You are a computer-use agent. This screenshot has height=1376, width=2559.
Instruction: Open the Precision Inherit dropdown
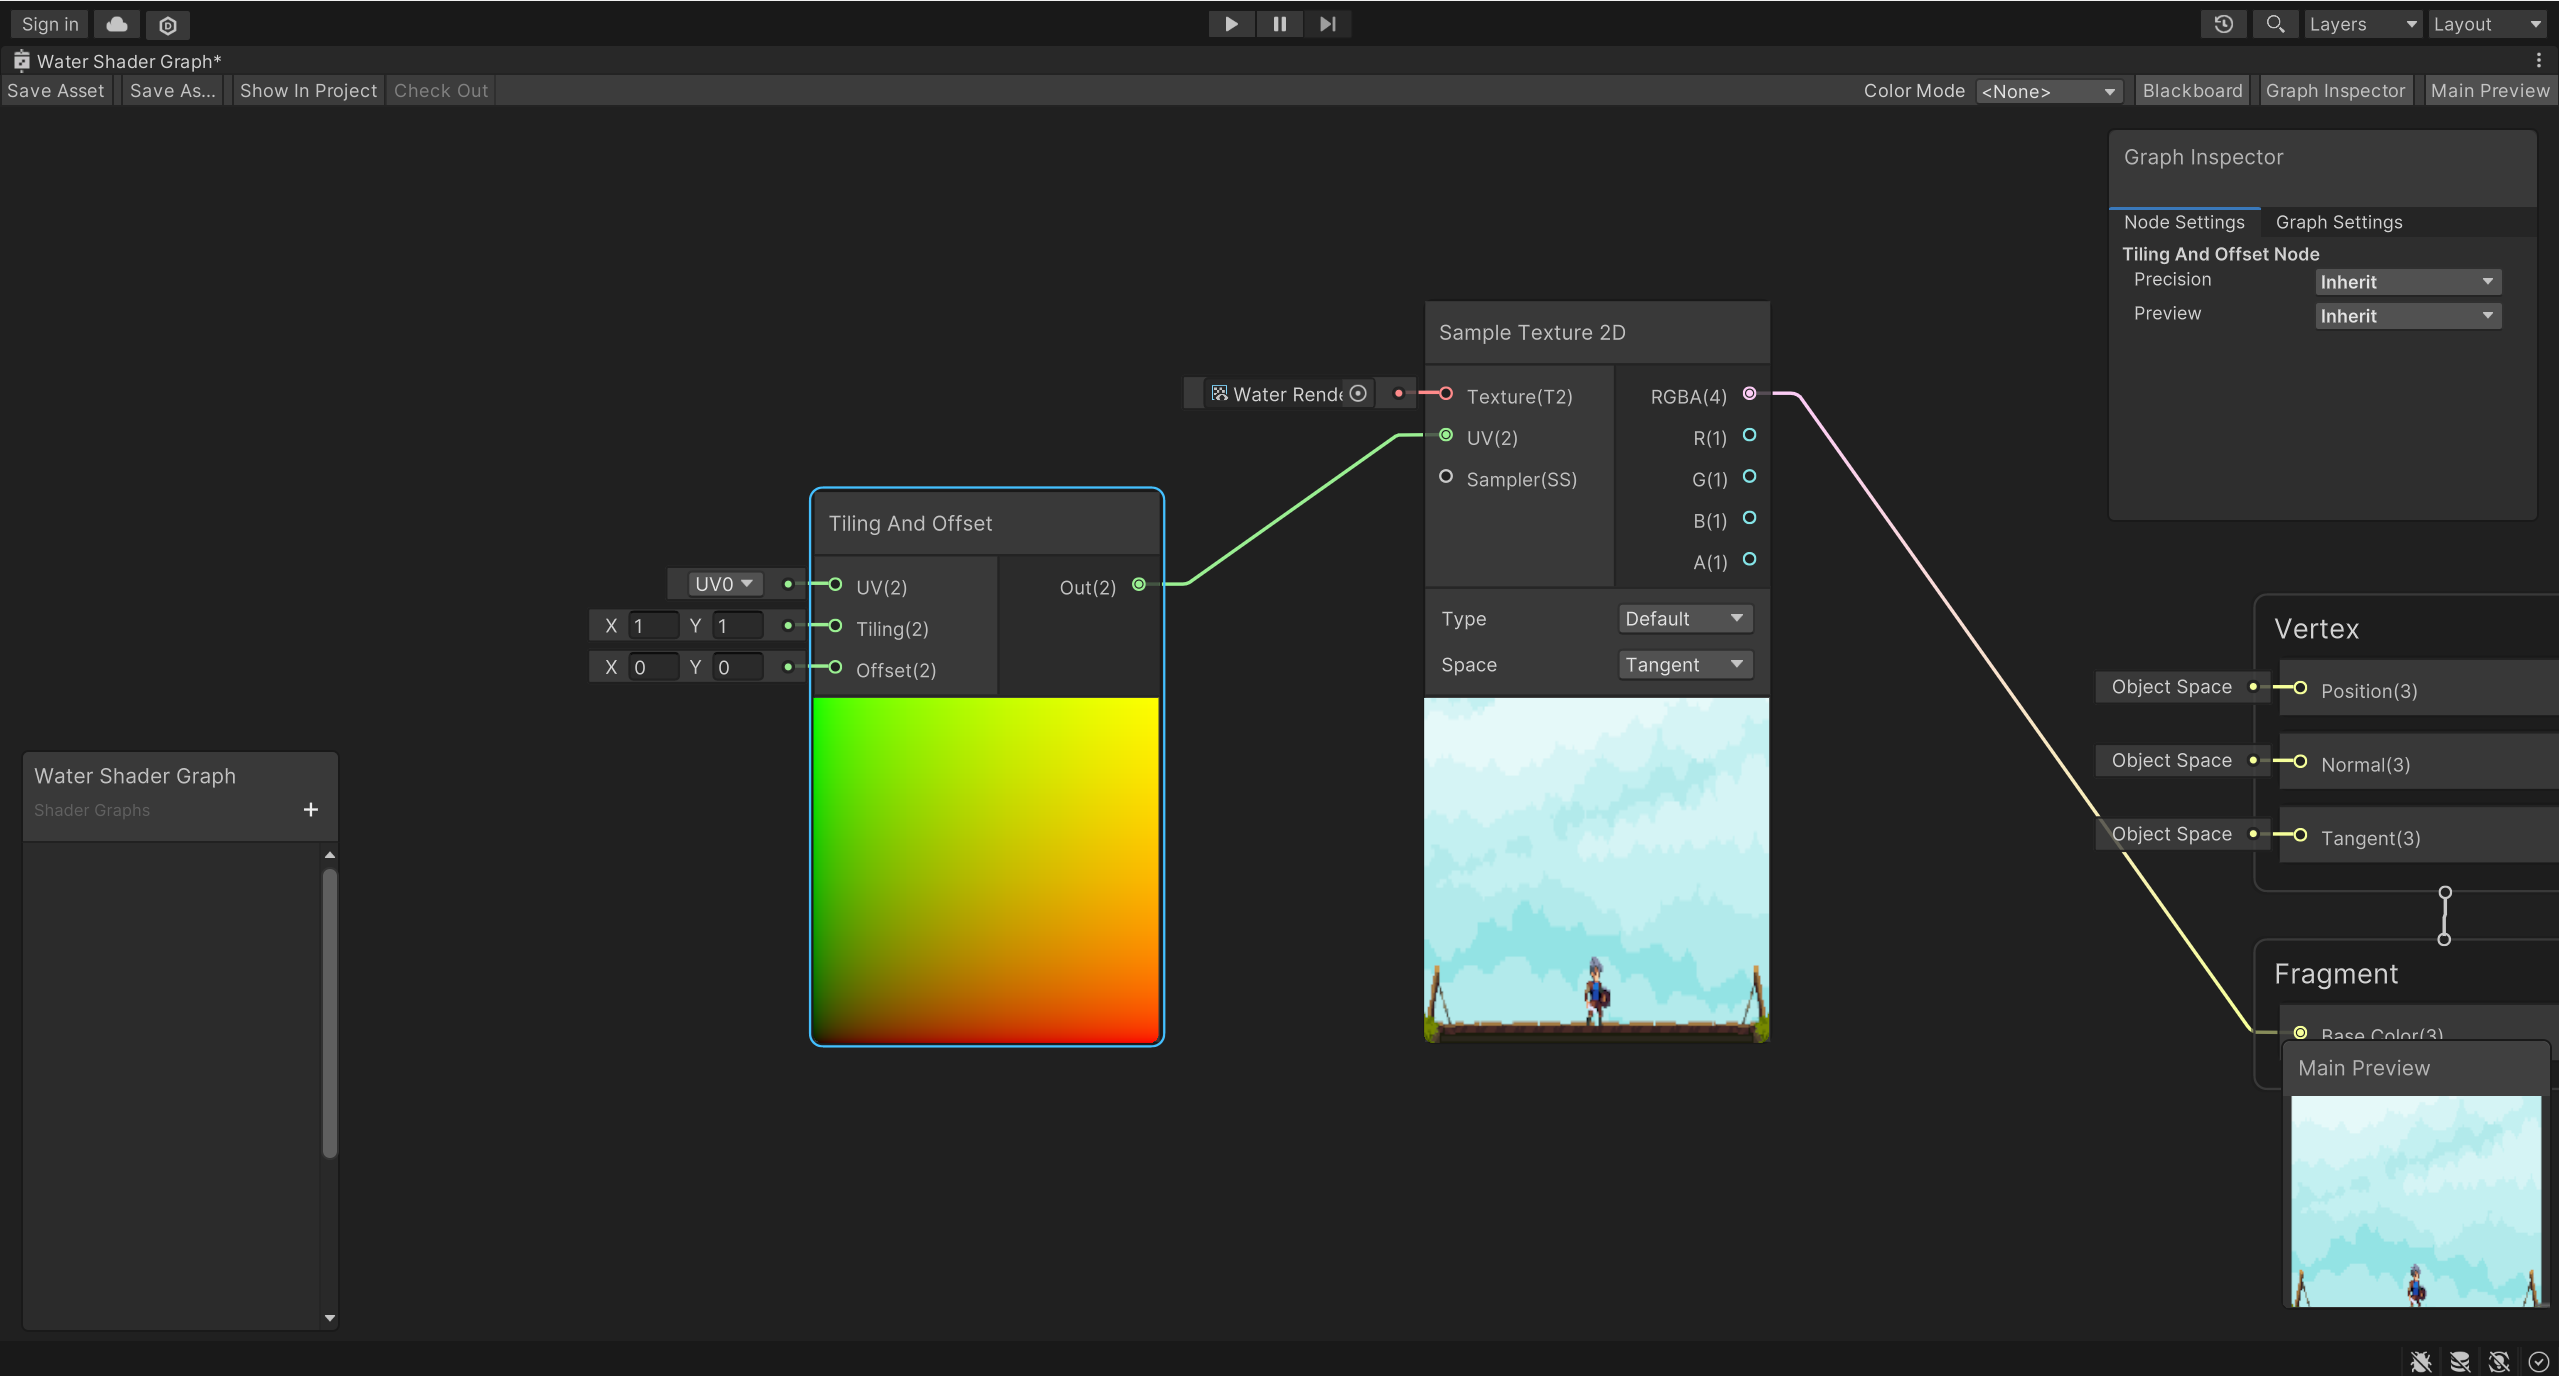point(2408,282)
